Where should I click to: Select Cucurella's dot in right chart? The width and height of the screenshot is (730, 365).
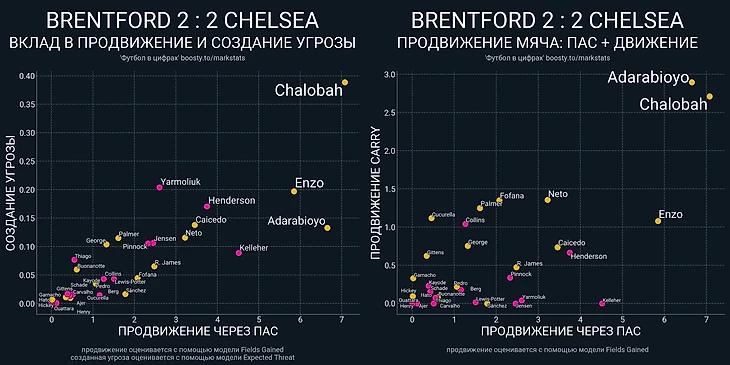[x=431, y=218]
